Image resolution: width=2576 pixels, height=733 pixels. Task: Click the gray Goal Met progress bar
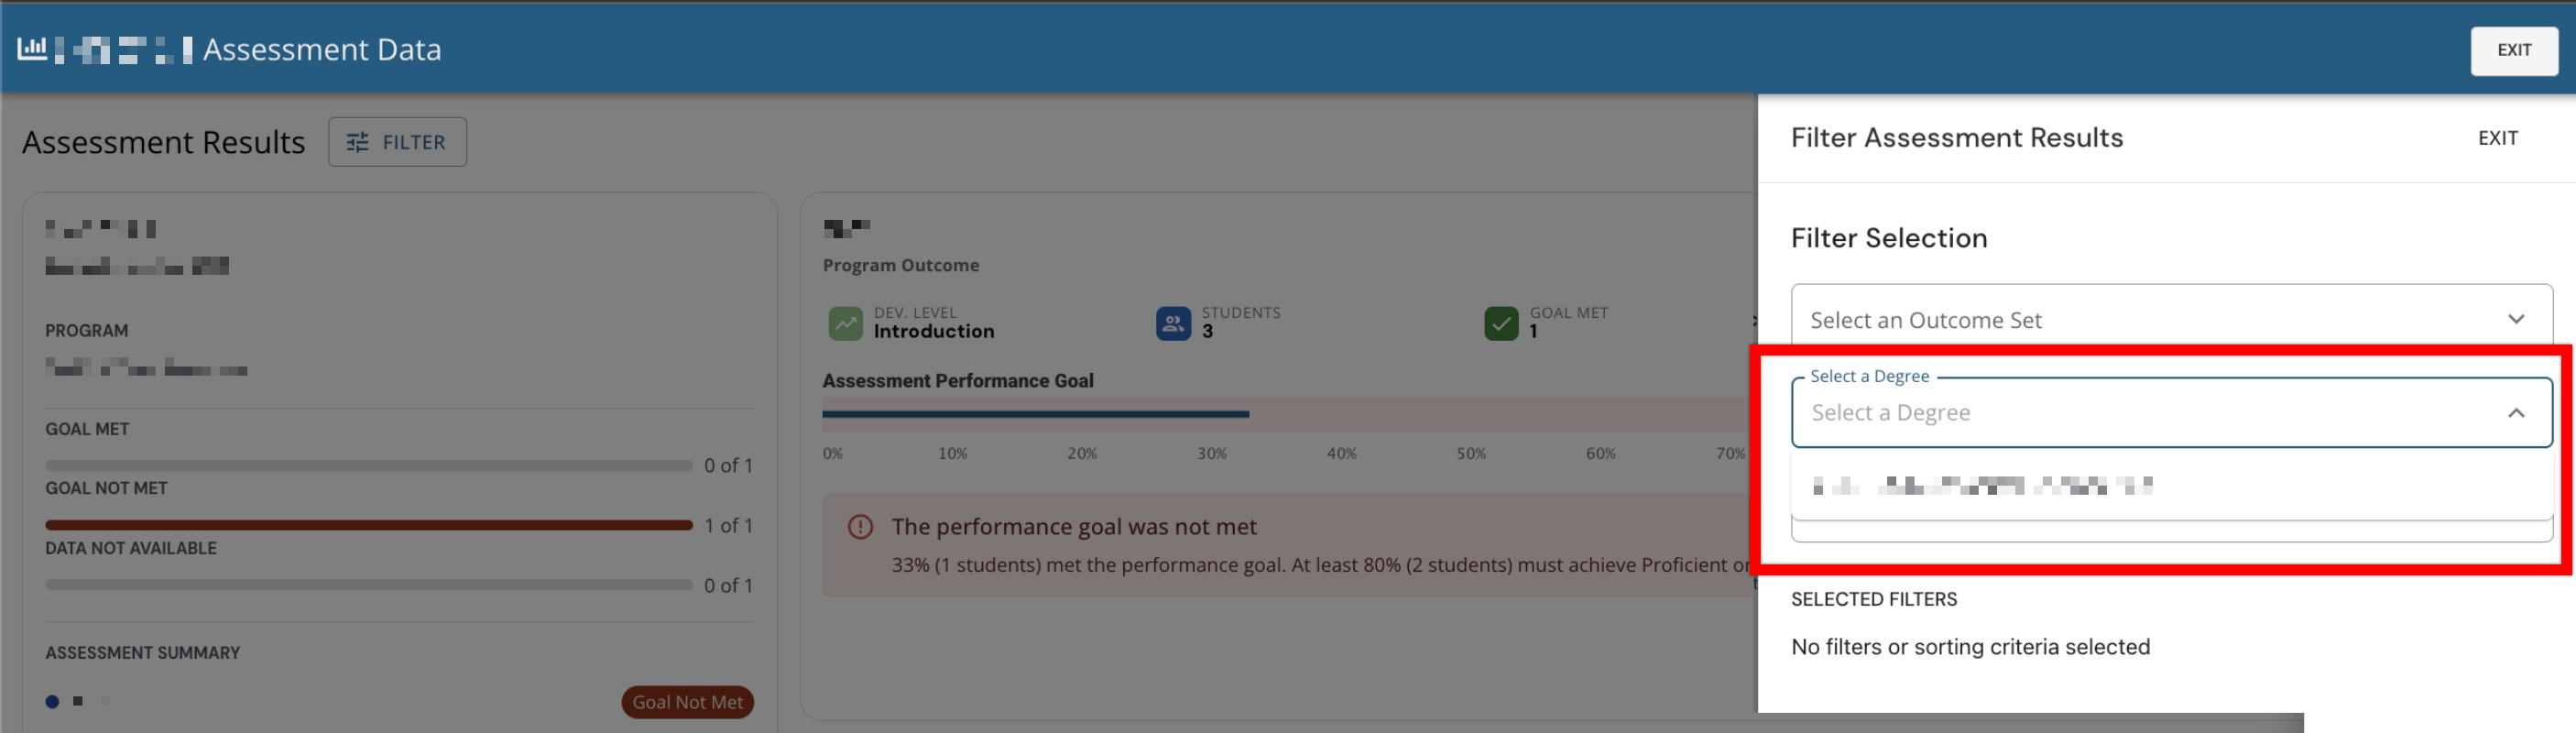pos(369,466)
